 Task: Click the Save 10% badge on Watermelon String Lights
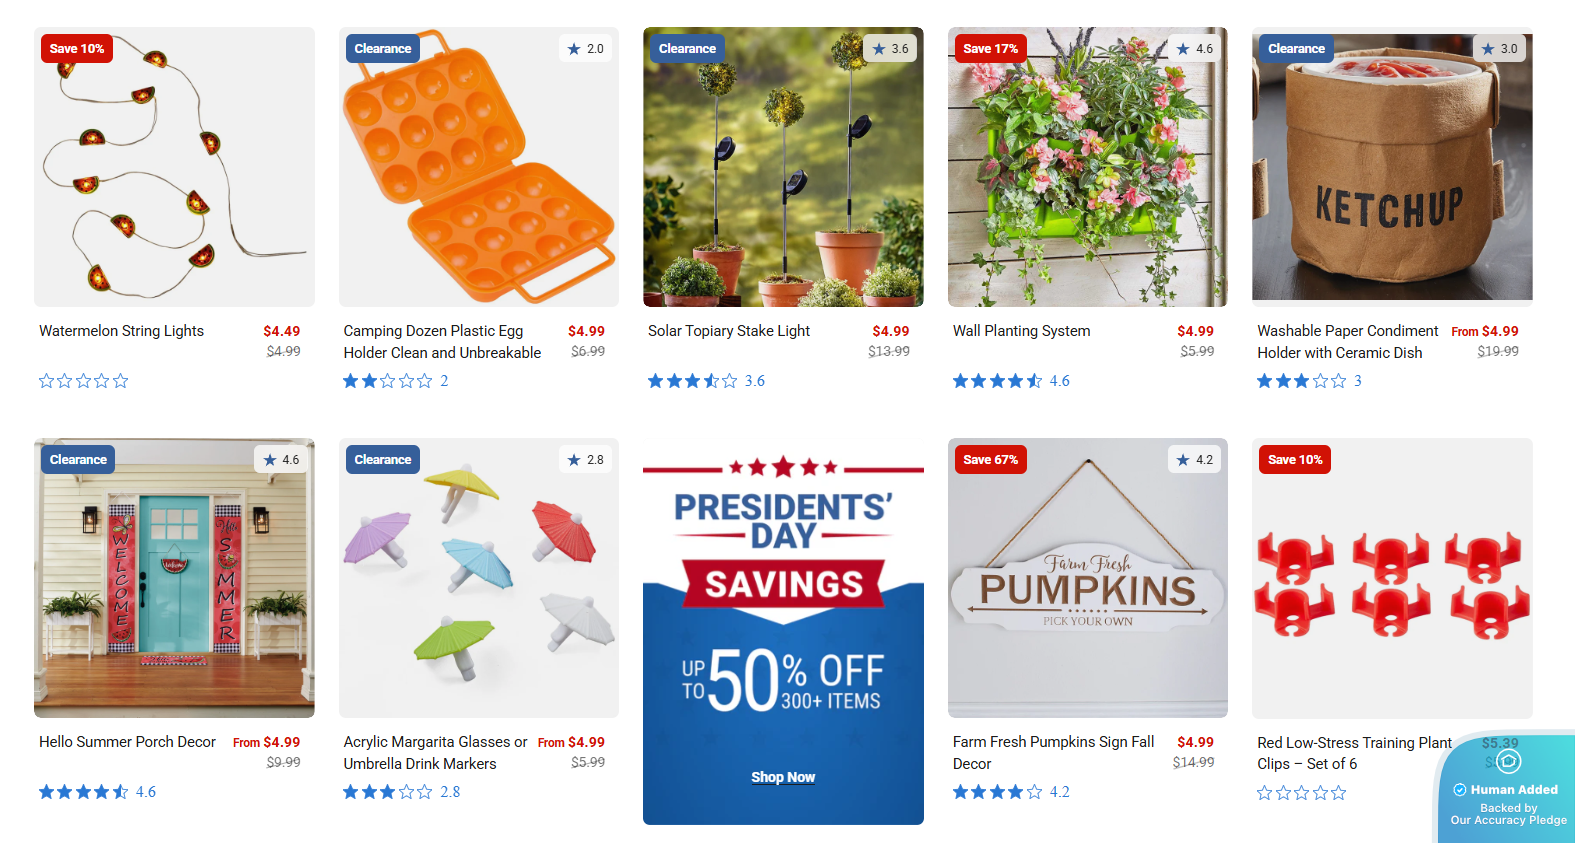click(x=77, y=49)
